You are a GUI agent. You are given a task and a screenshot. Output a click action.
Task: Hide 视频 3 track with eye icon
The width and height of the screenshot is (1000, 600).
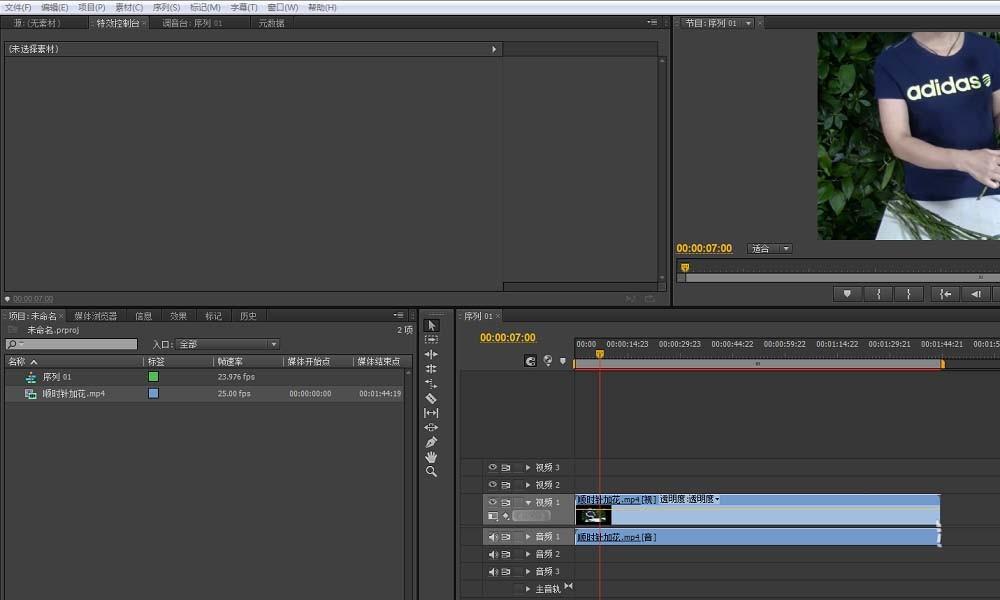(x=492, y=467)
